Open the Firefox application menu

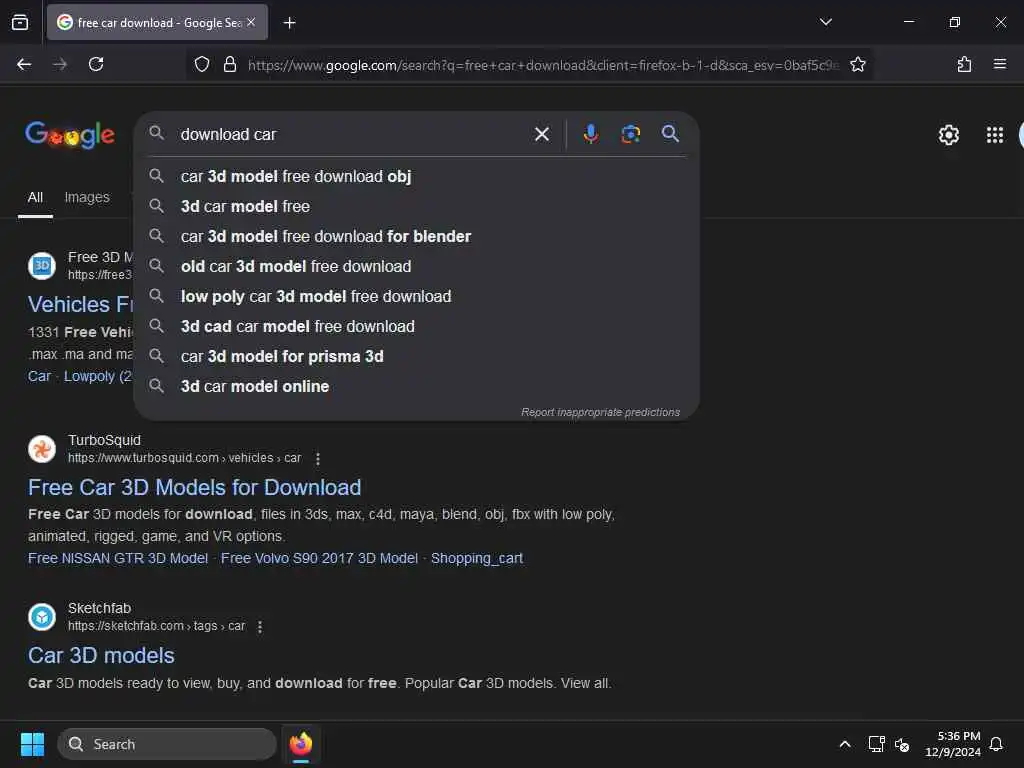click(x=999, y=64)
